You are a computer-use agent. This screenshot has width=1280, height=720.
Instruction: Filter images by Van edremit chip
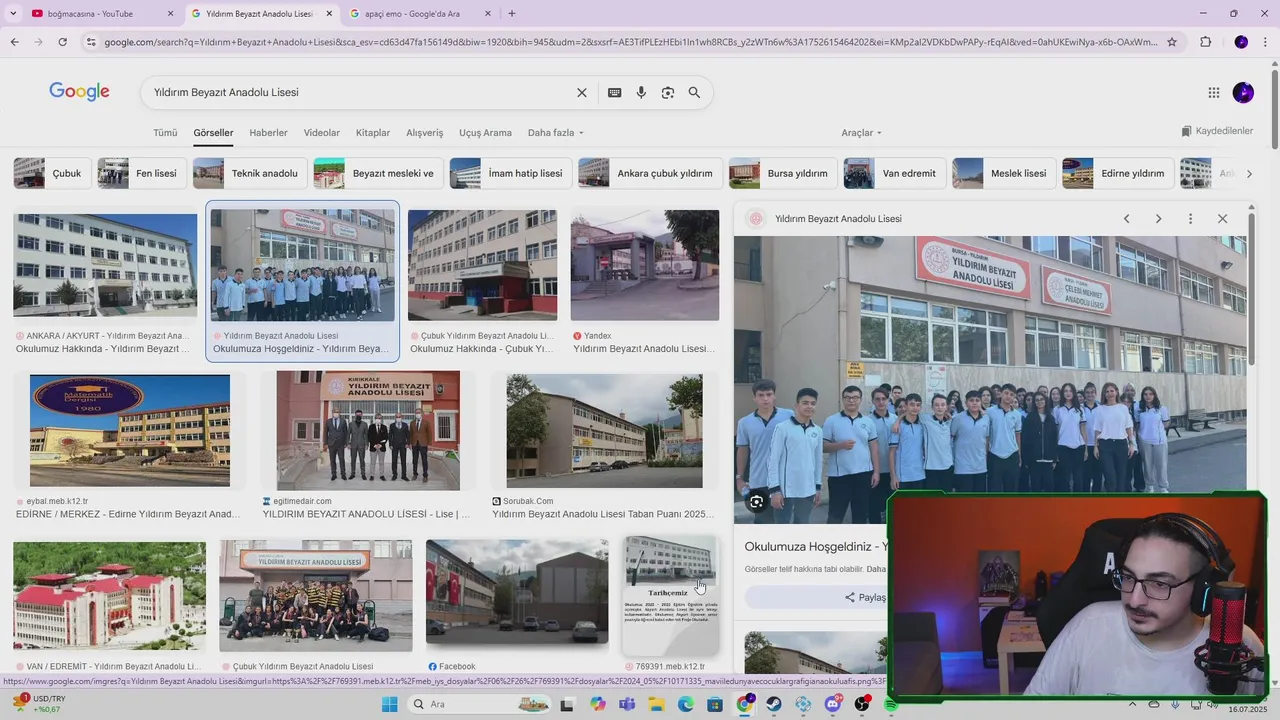pos(895,173)
